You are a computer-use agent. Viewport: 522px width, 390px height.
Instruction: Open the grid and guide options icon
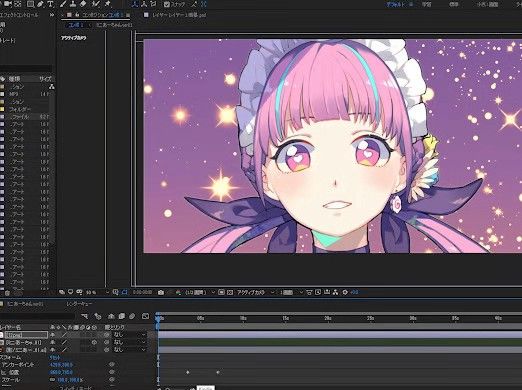coord(115,292)
